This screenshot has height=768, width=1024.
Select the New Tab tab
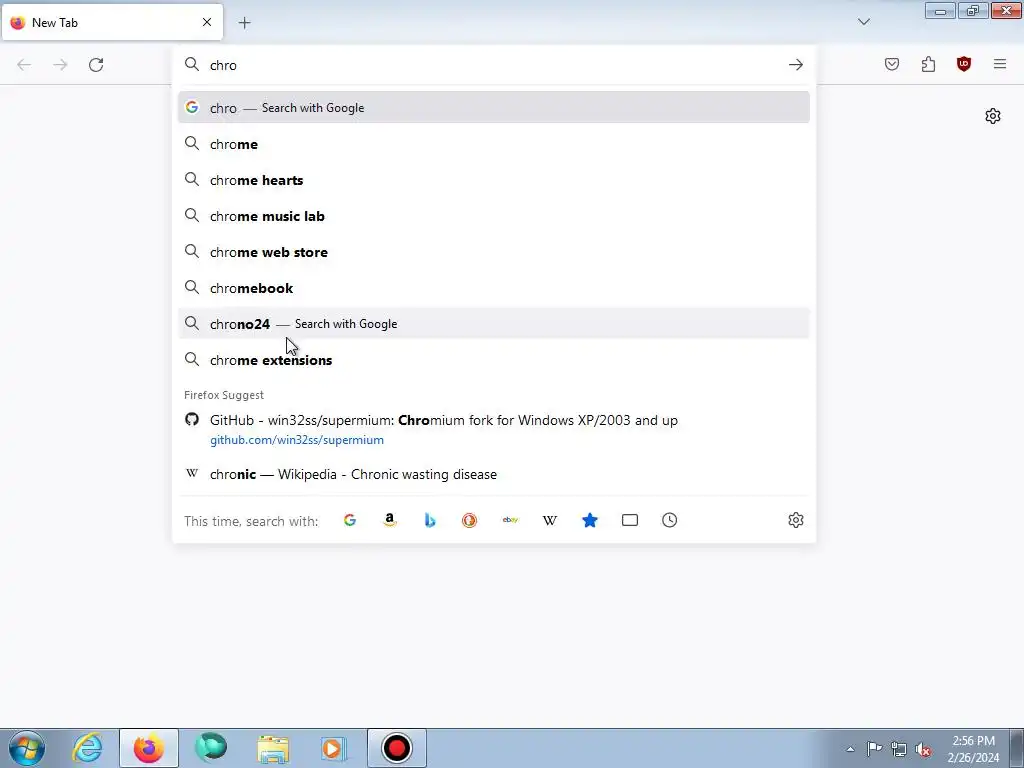(112, 22)
